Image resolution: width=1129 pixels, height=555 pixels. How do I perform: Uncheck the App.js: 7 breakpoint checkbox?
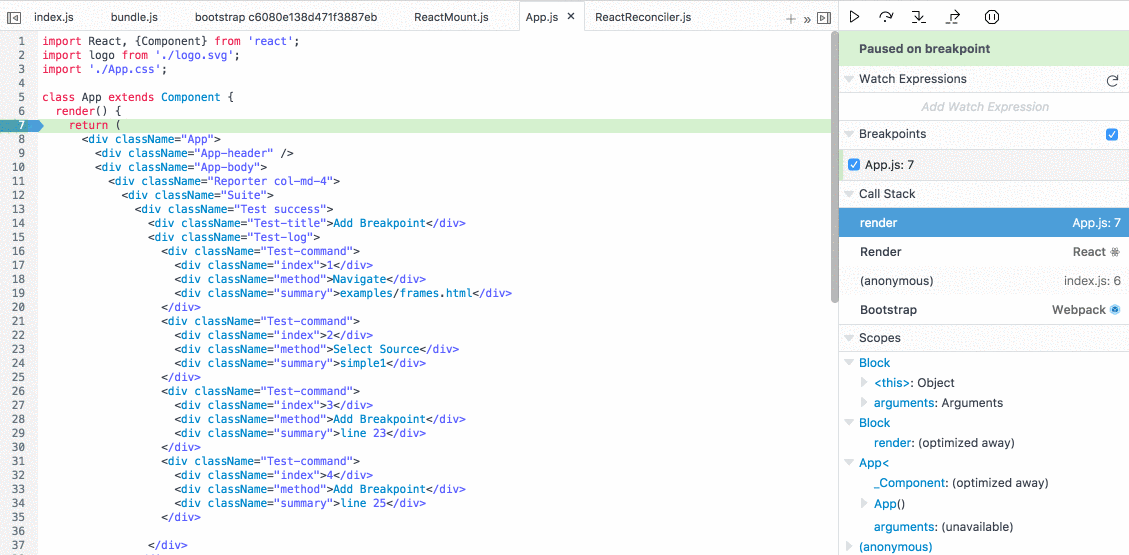coord(854,164)
